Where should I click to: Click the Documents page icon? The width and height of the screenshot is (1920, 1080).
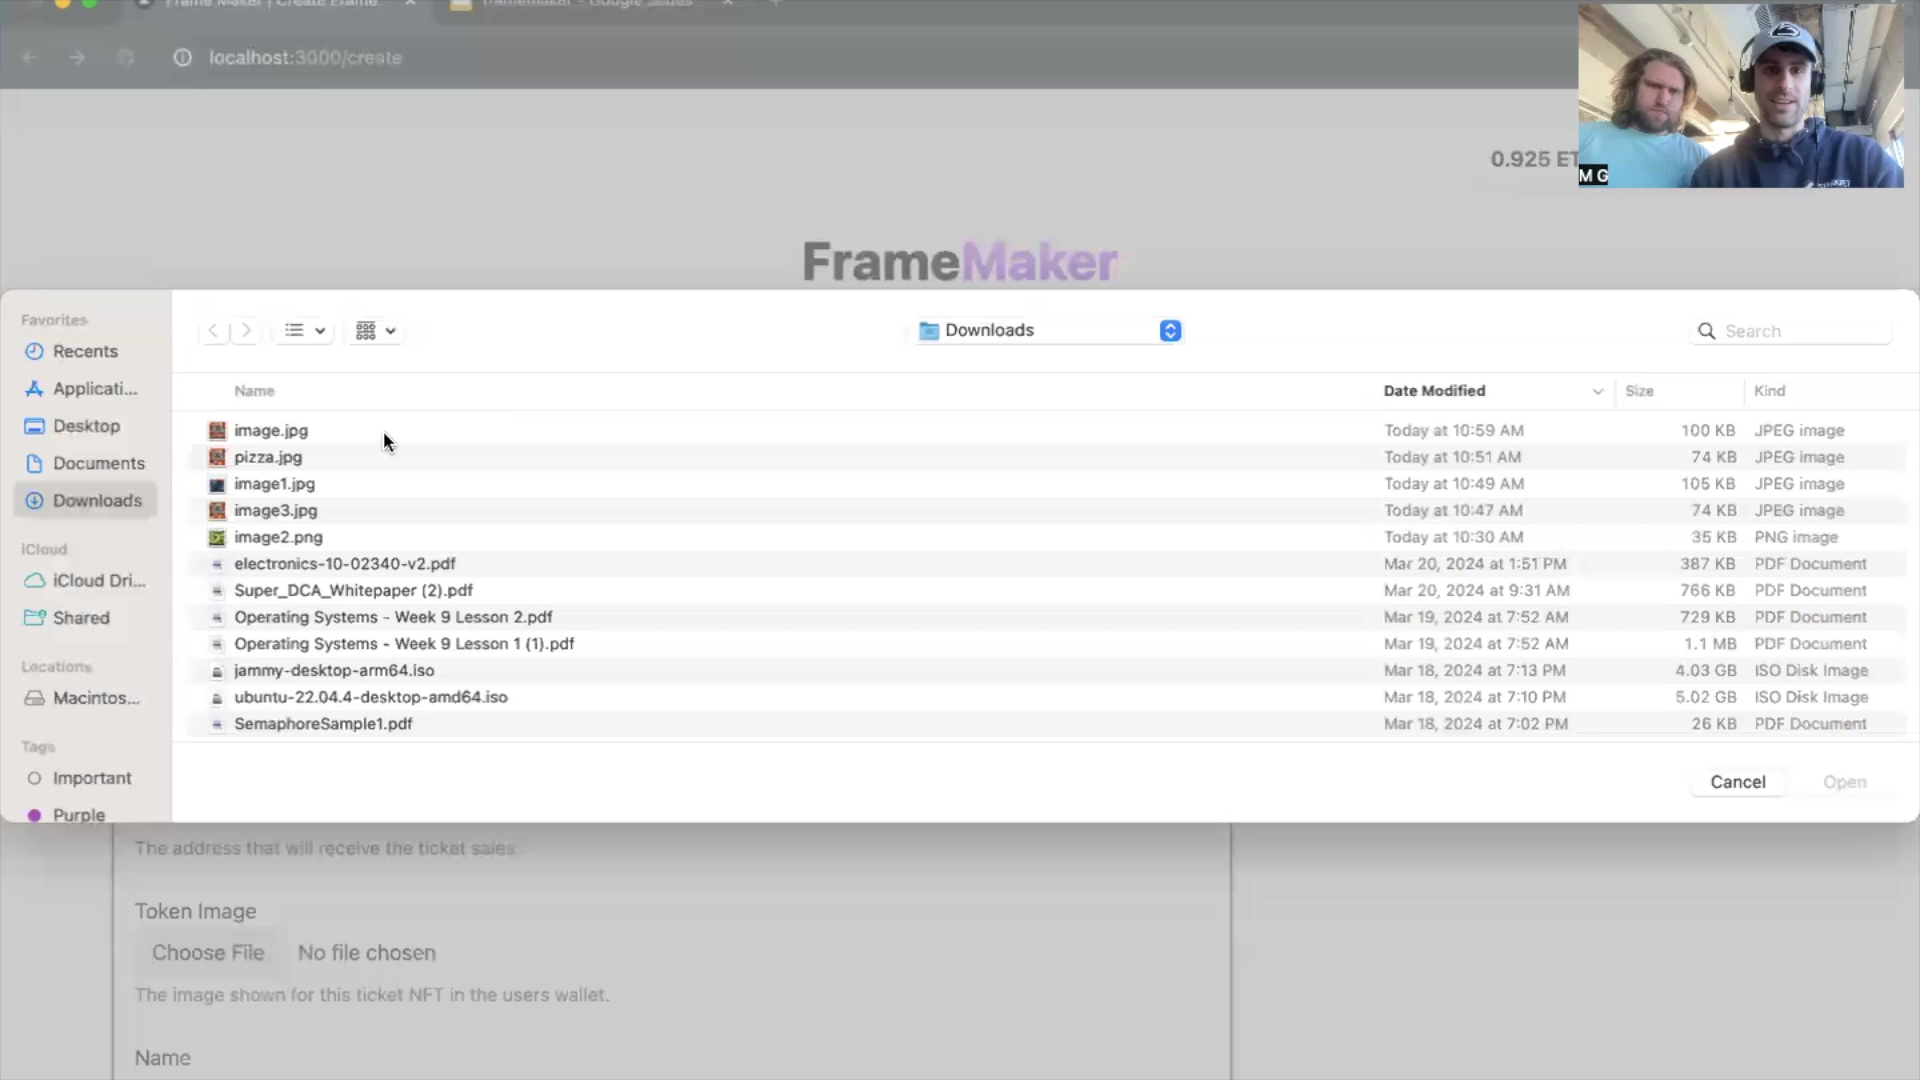click(x=34, y=463)
